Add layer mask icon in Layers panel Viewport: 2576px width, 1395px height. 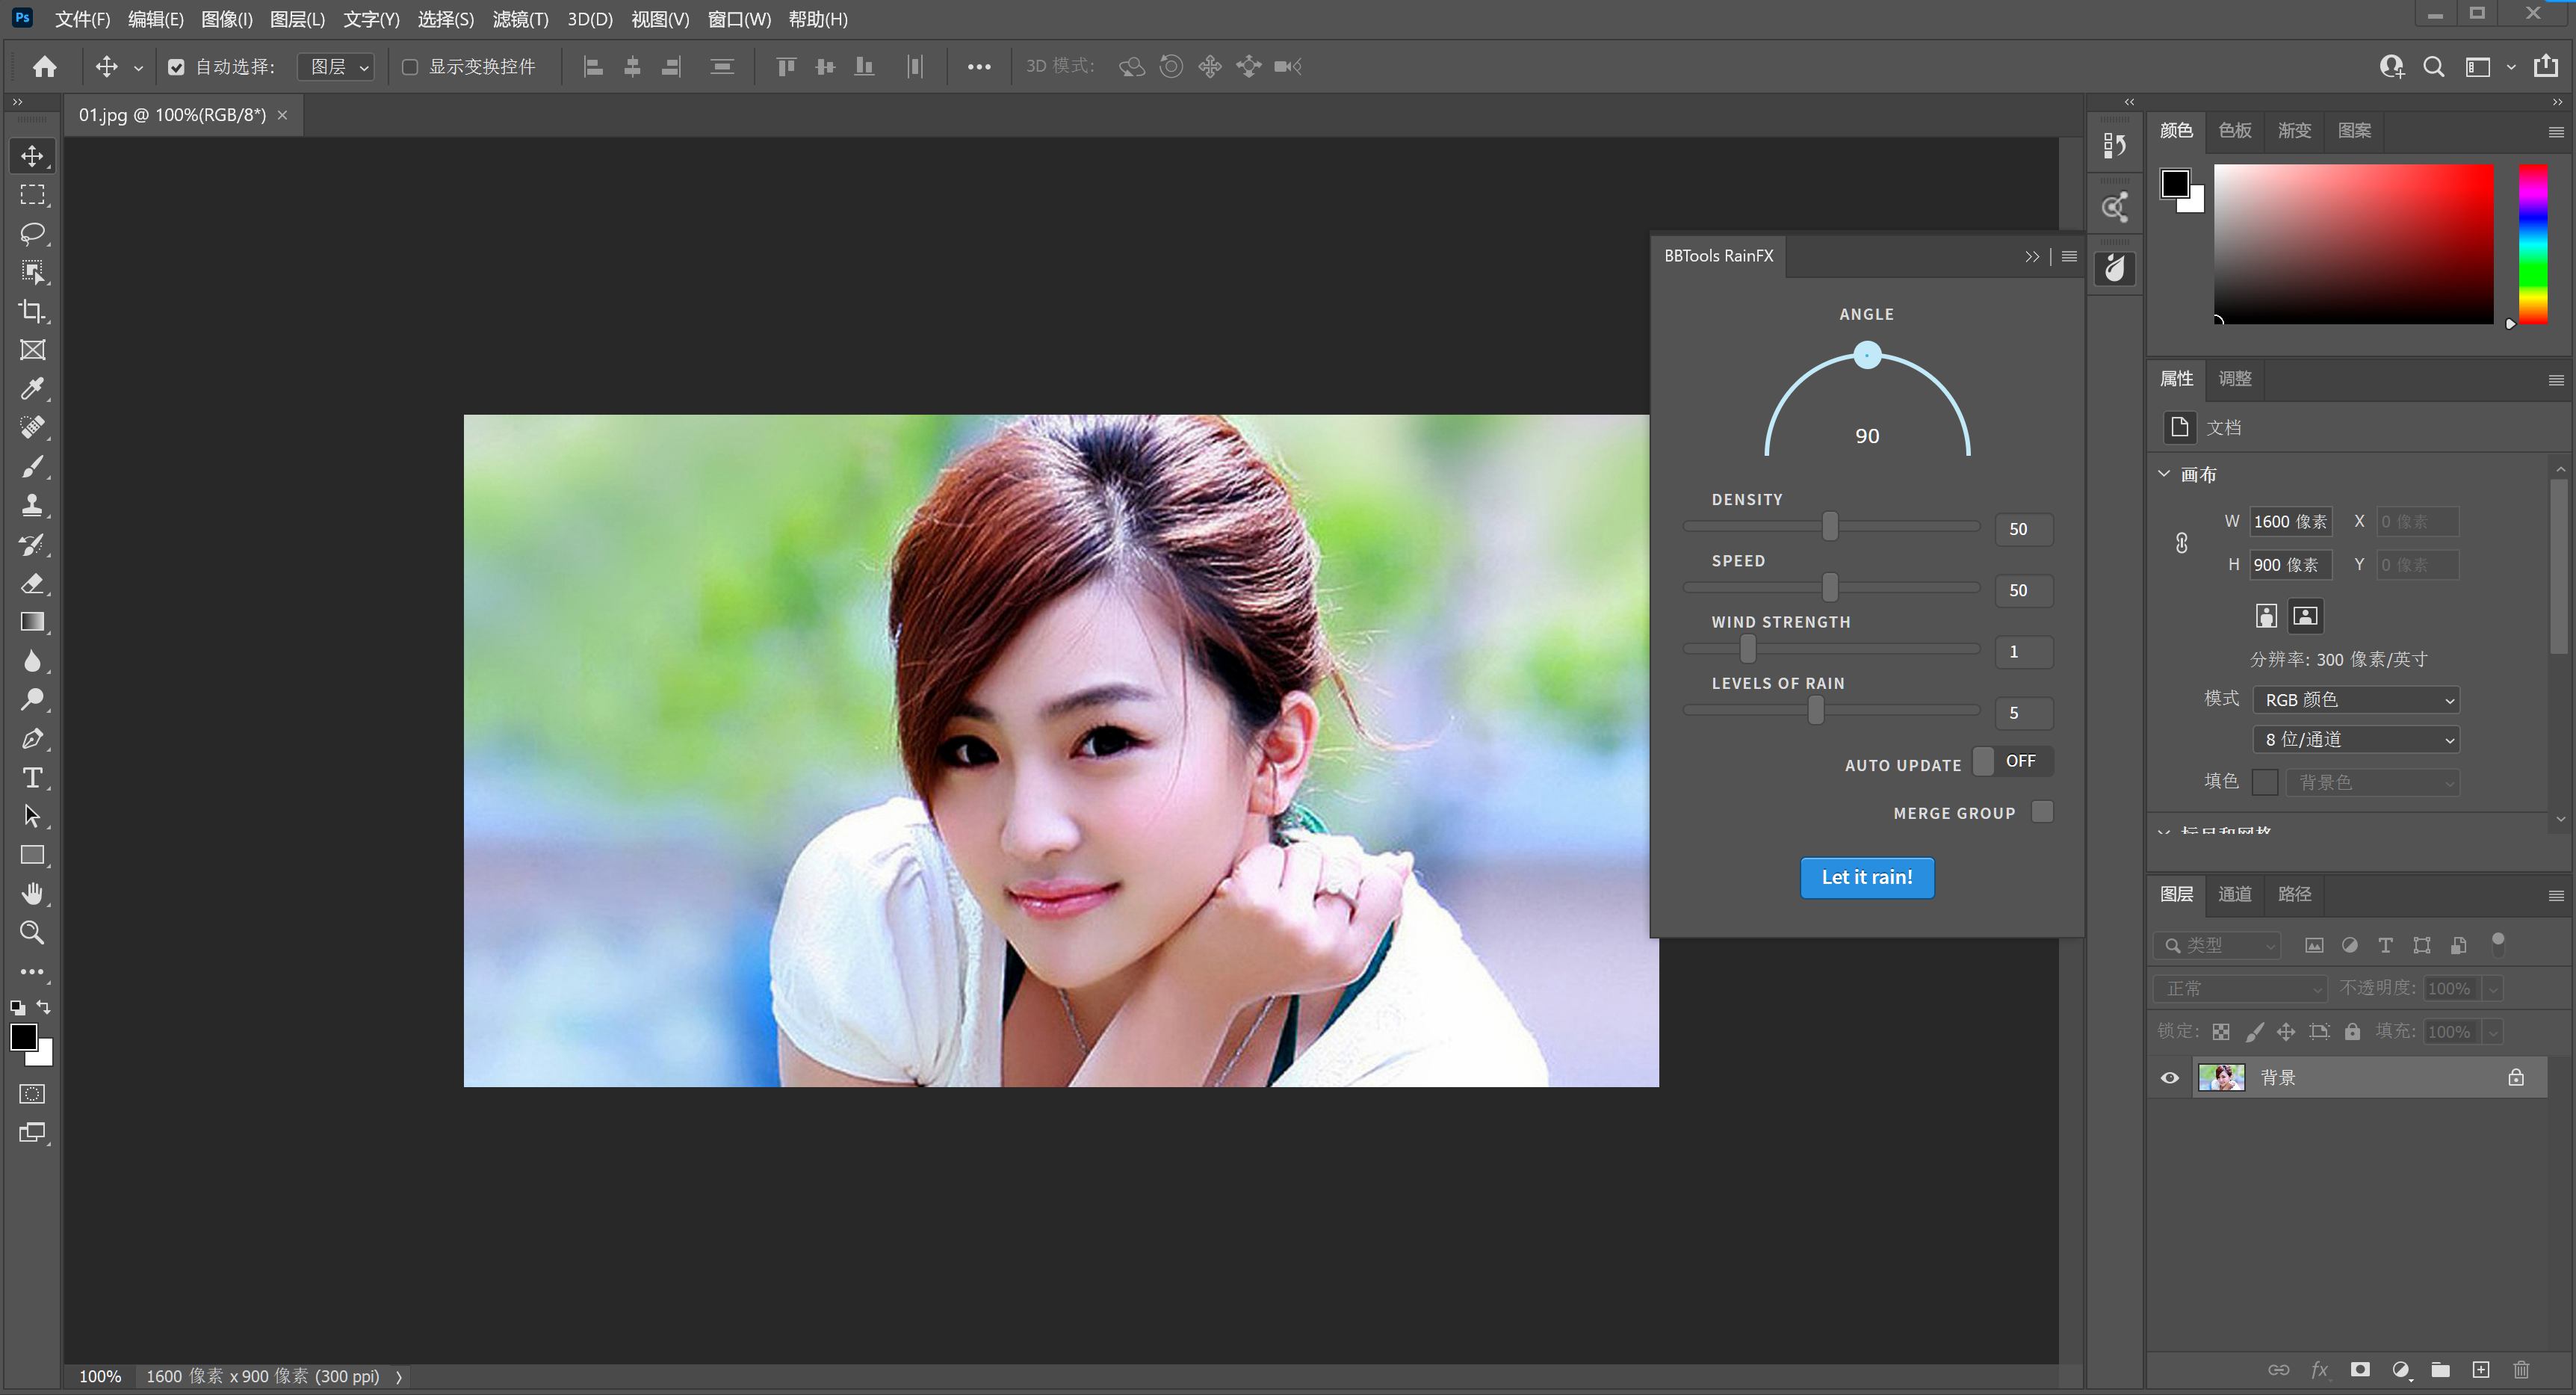[2360, 1370]
